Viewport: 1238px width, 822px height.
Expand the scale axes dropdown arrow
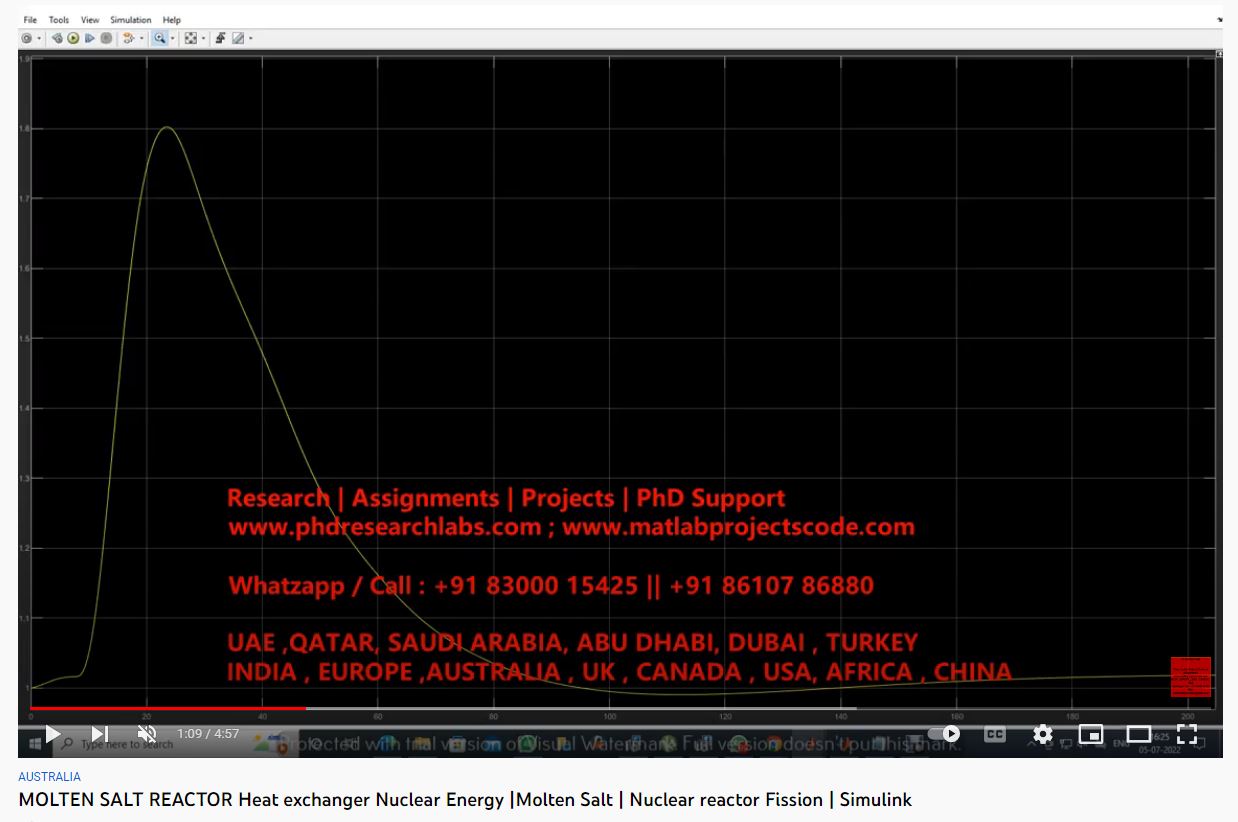(204, 39)
